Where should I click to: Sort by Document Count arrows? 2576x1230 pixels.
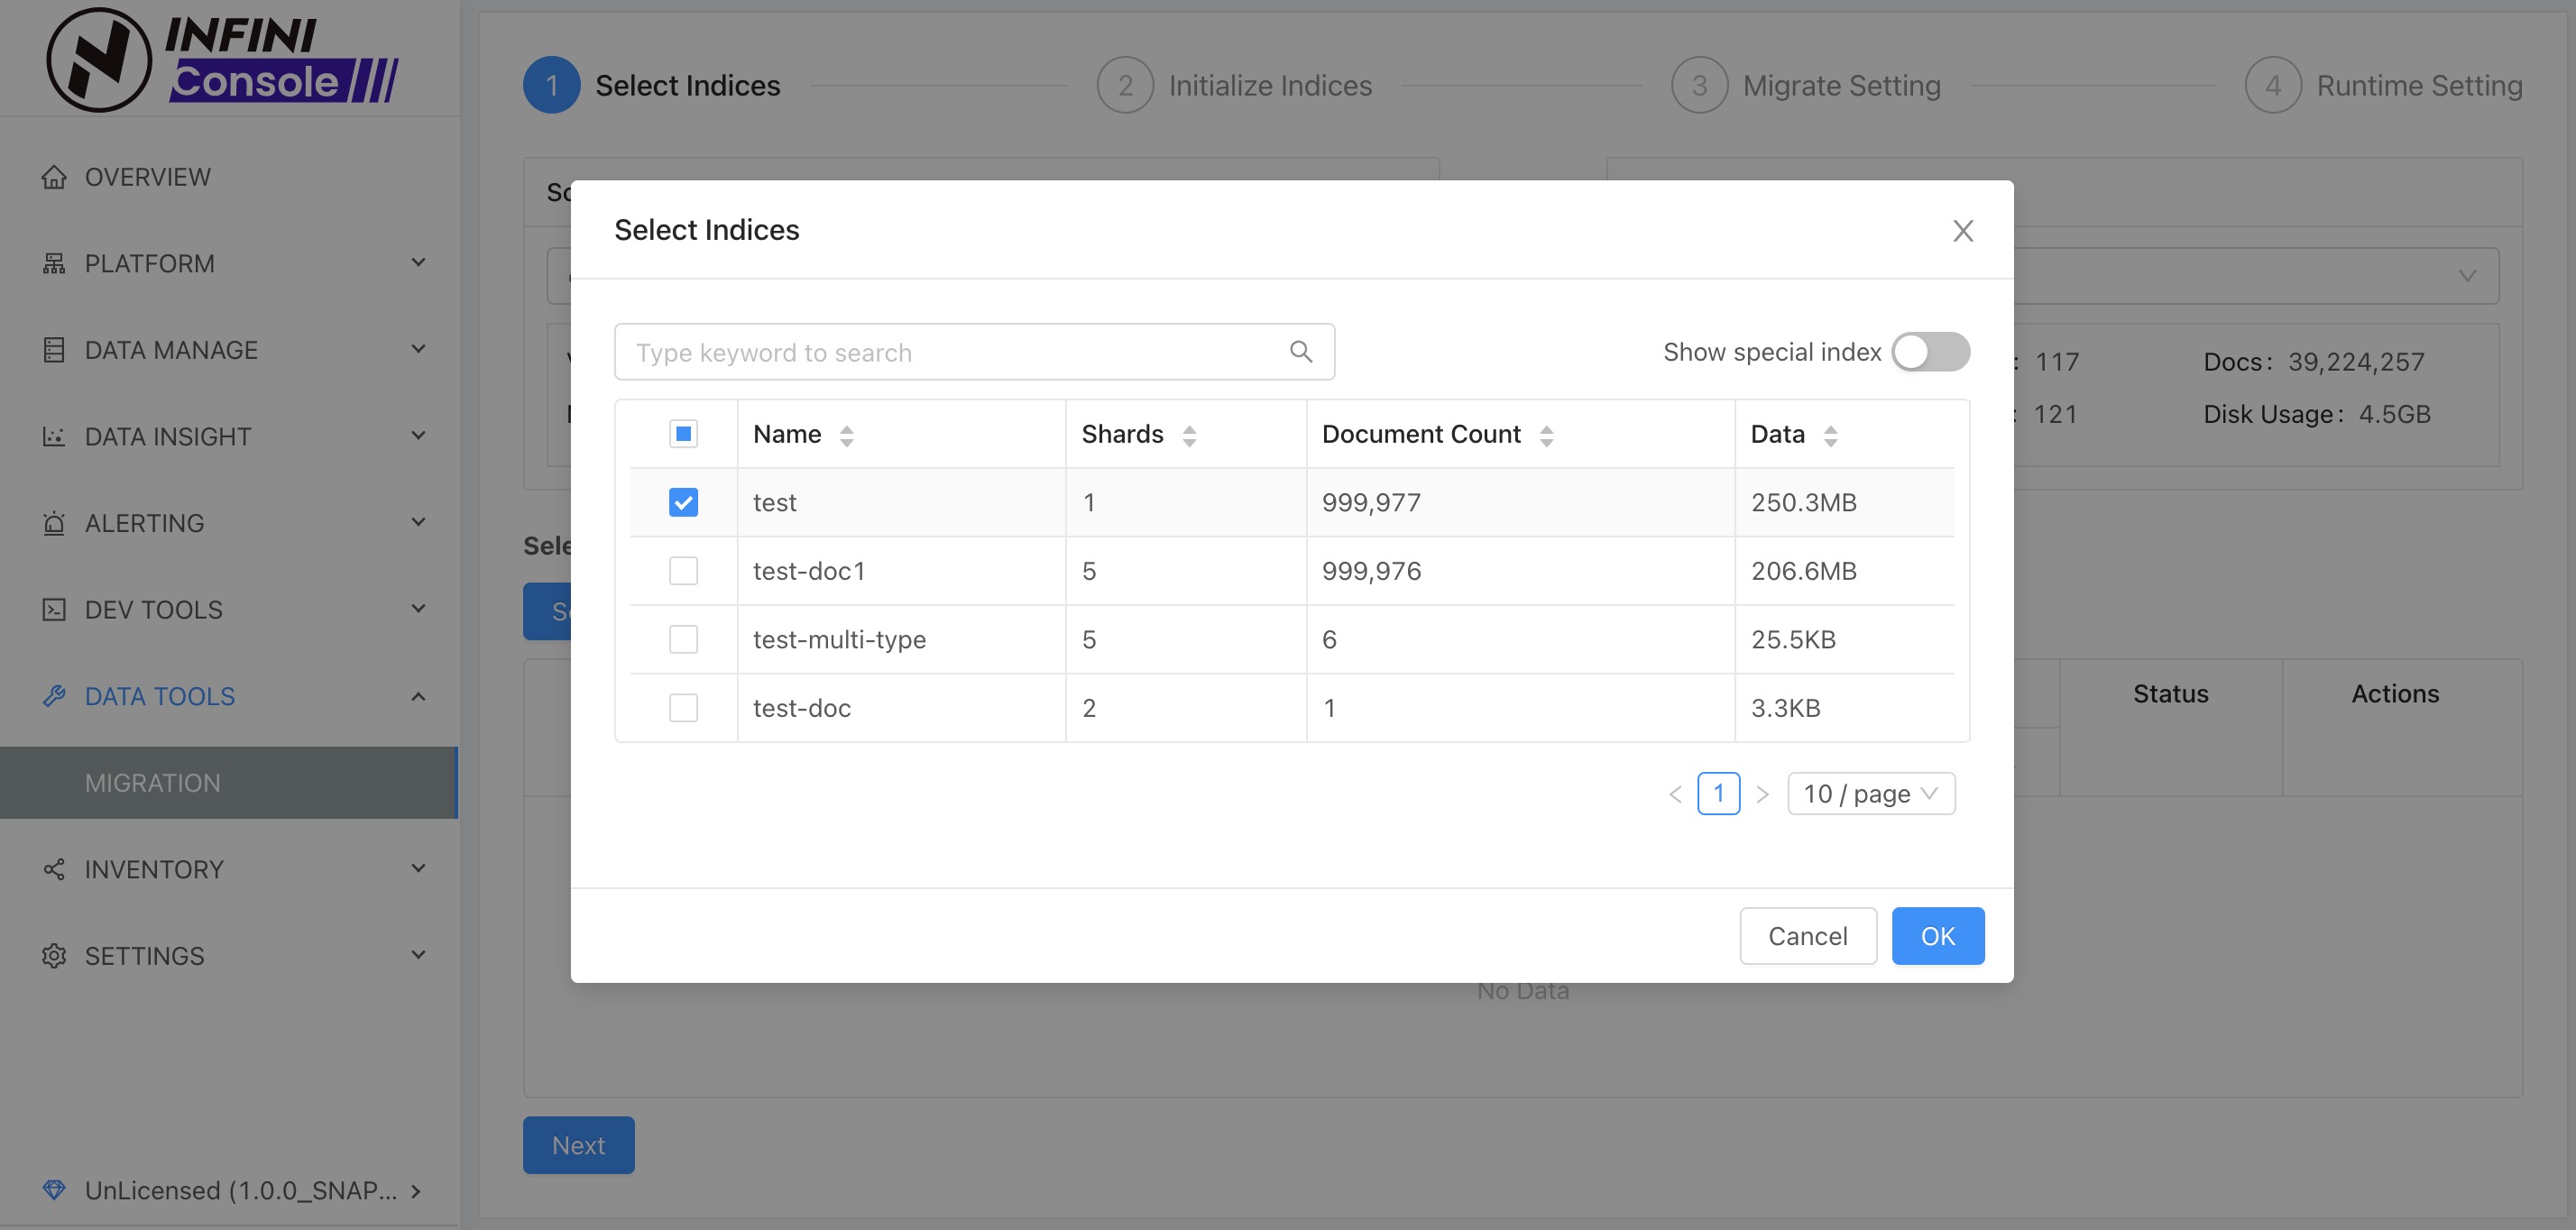pos(1546,435)
